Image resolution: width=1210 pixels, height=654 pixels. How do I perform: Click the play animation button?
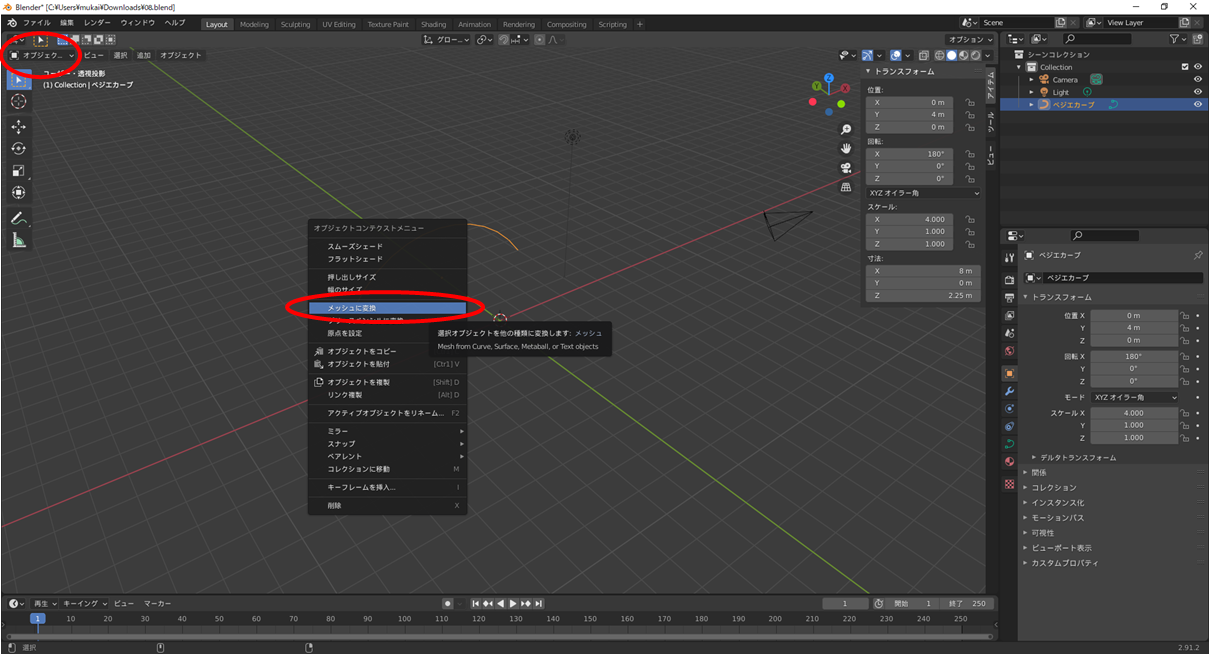tap(513, 603)
